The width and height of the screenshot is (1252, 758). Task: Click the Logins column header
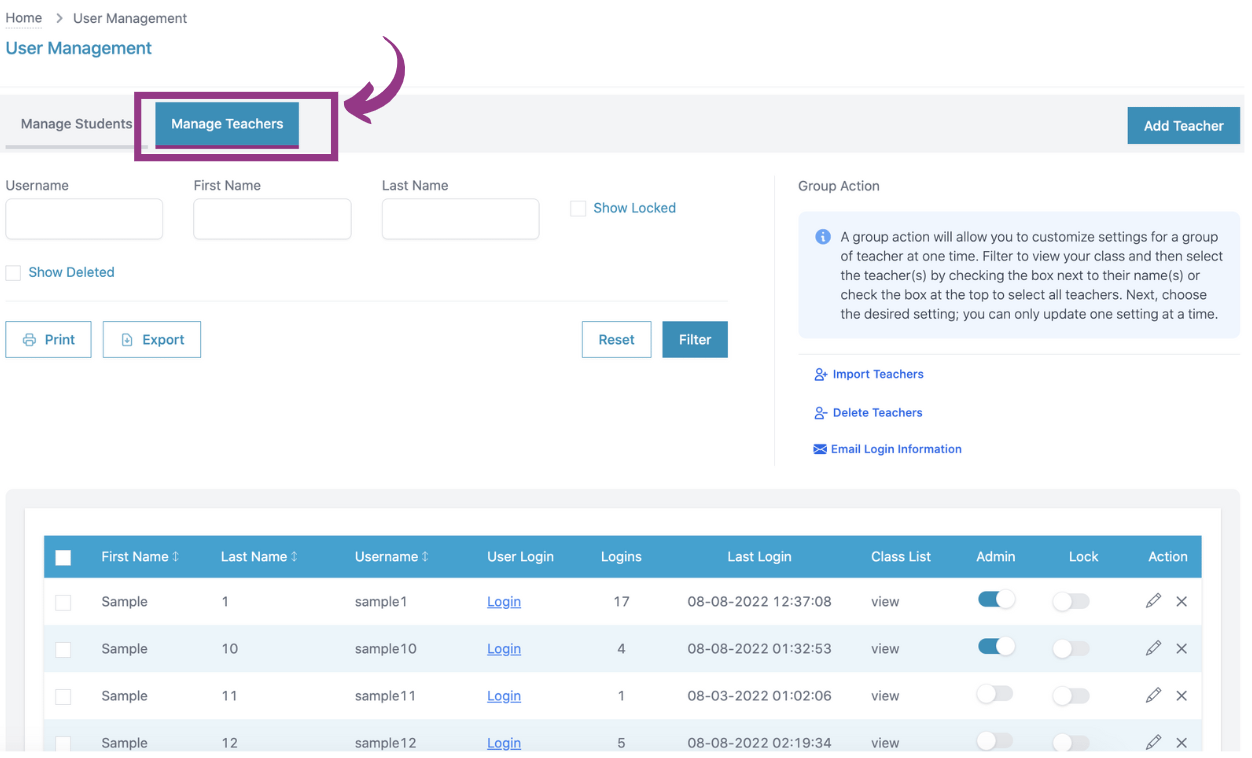[621, 556]
